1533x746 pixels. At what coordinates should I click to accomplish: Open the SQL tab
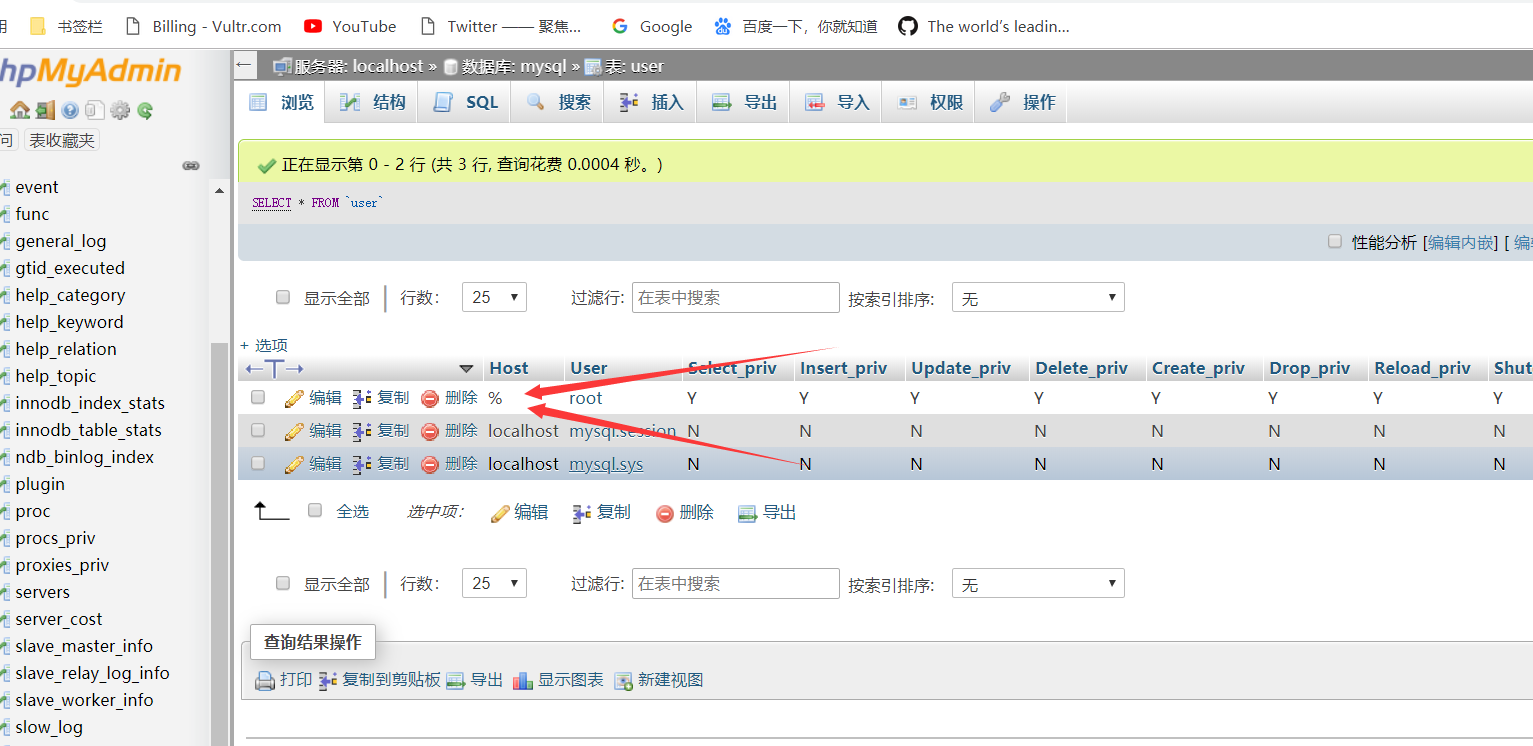(465, 102)
